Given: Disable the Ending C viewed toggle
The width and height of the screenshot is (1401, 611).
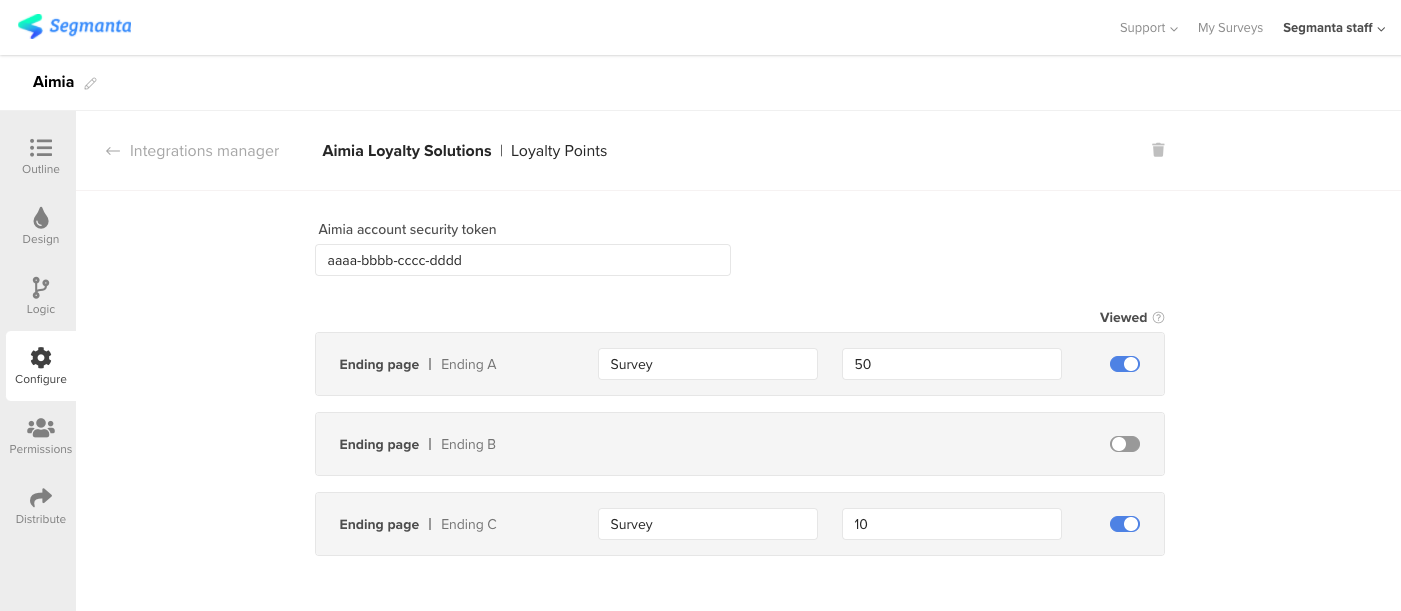Looking at the screenshot, I should 1125,524.
